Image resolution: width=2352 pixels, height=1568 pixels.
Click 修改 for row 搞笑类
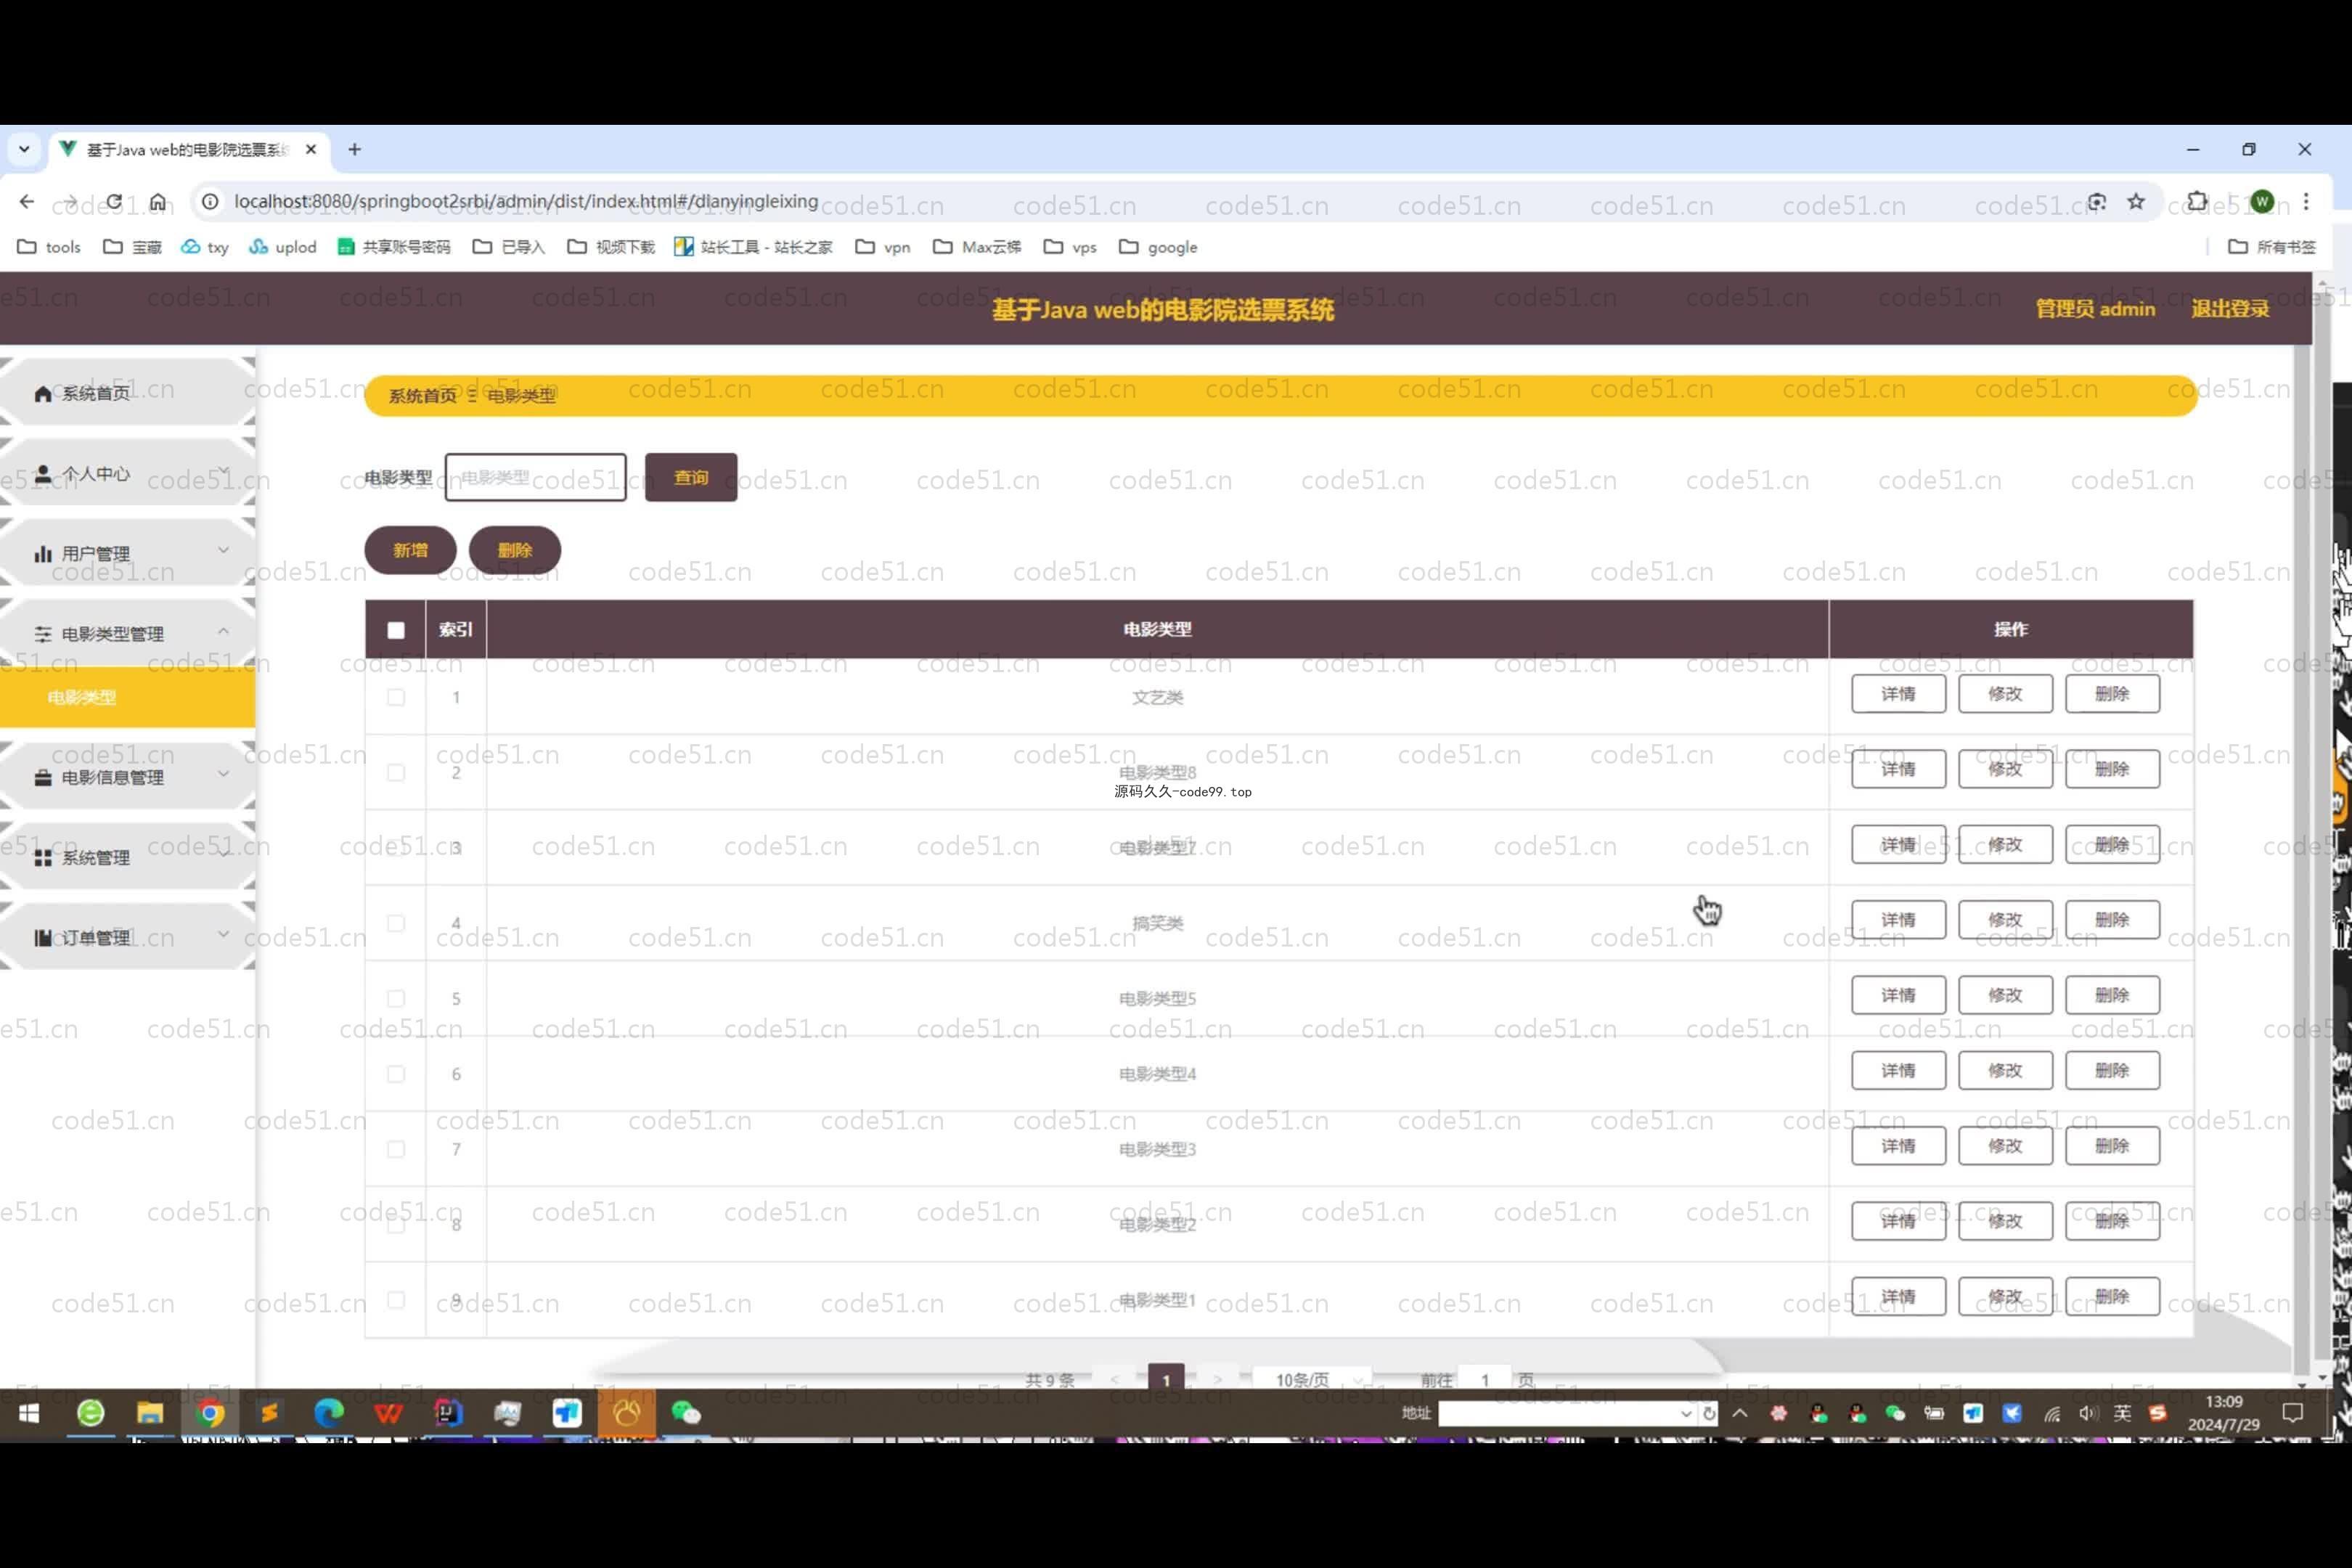pos(2005,920)
